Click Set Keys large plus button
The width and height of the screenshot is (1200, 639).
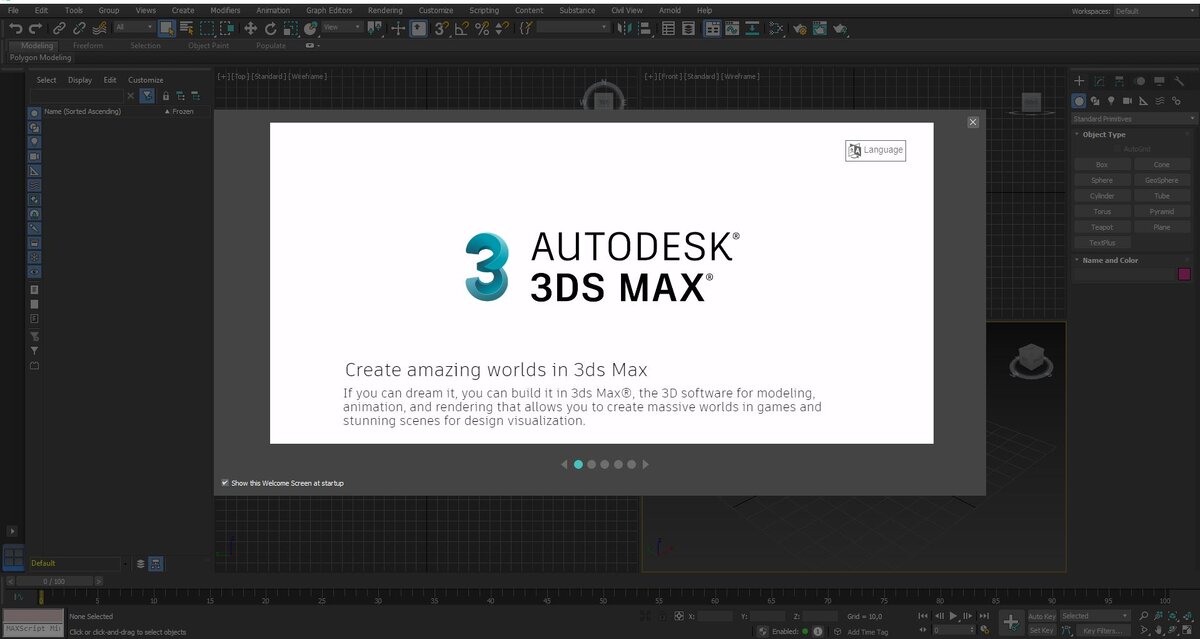click(1011, 623)
